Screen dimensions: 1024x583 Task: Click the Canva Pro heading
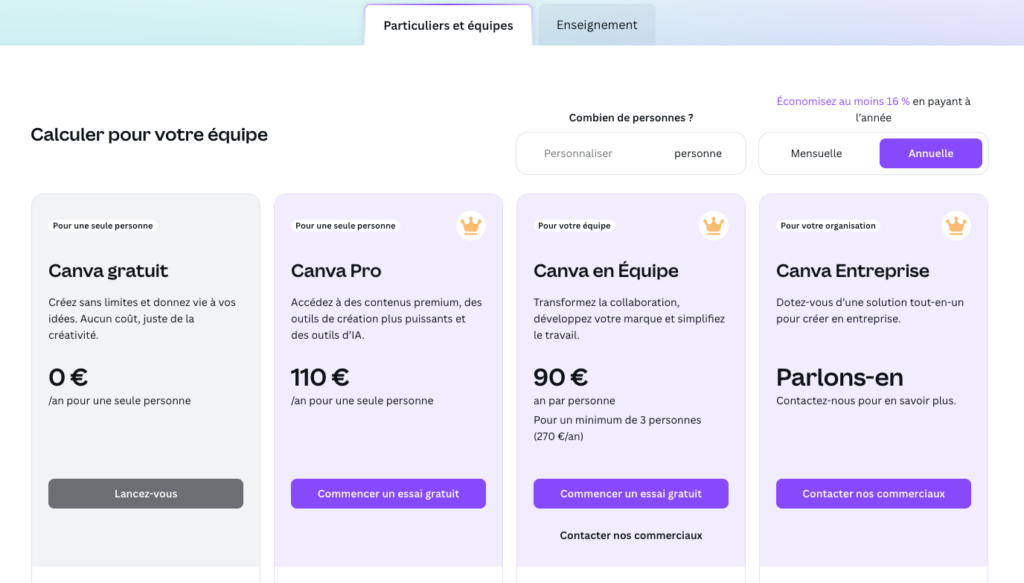[x=336, y=270]
